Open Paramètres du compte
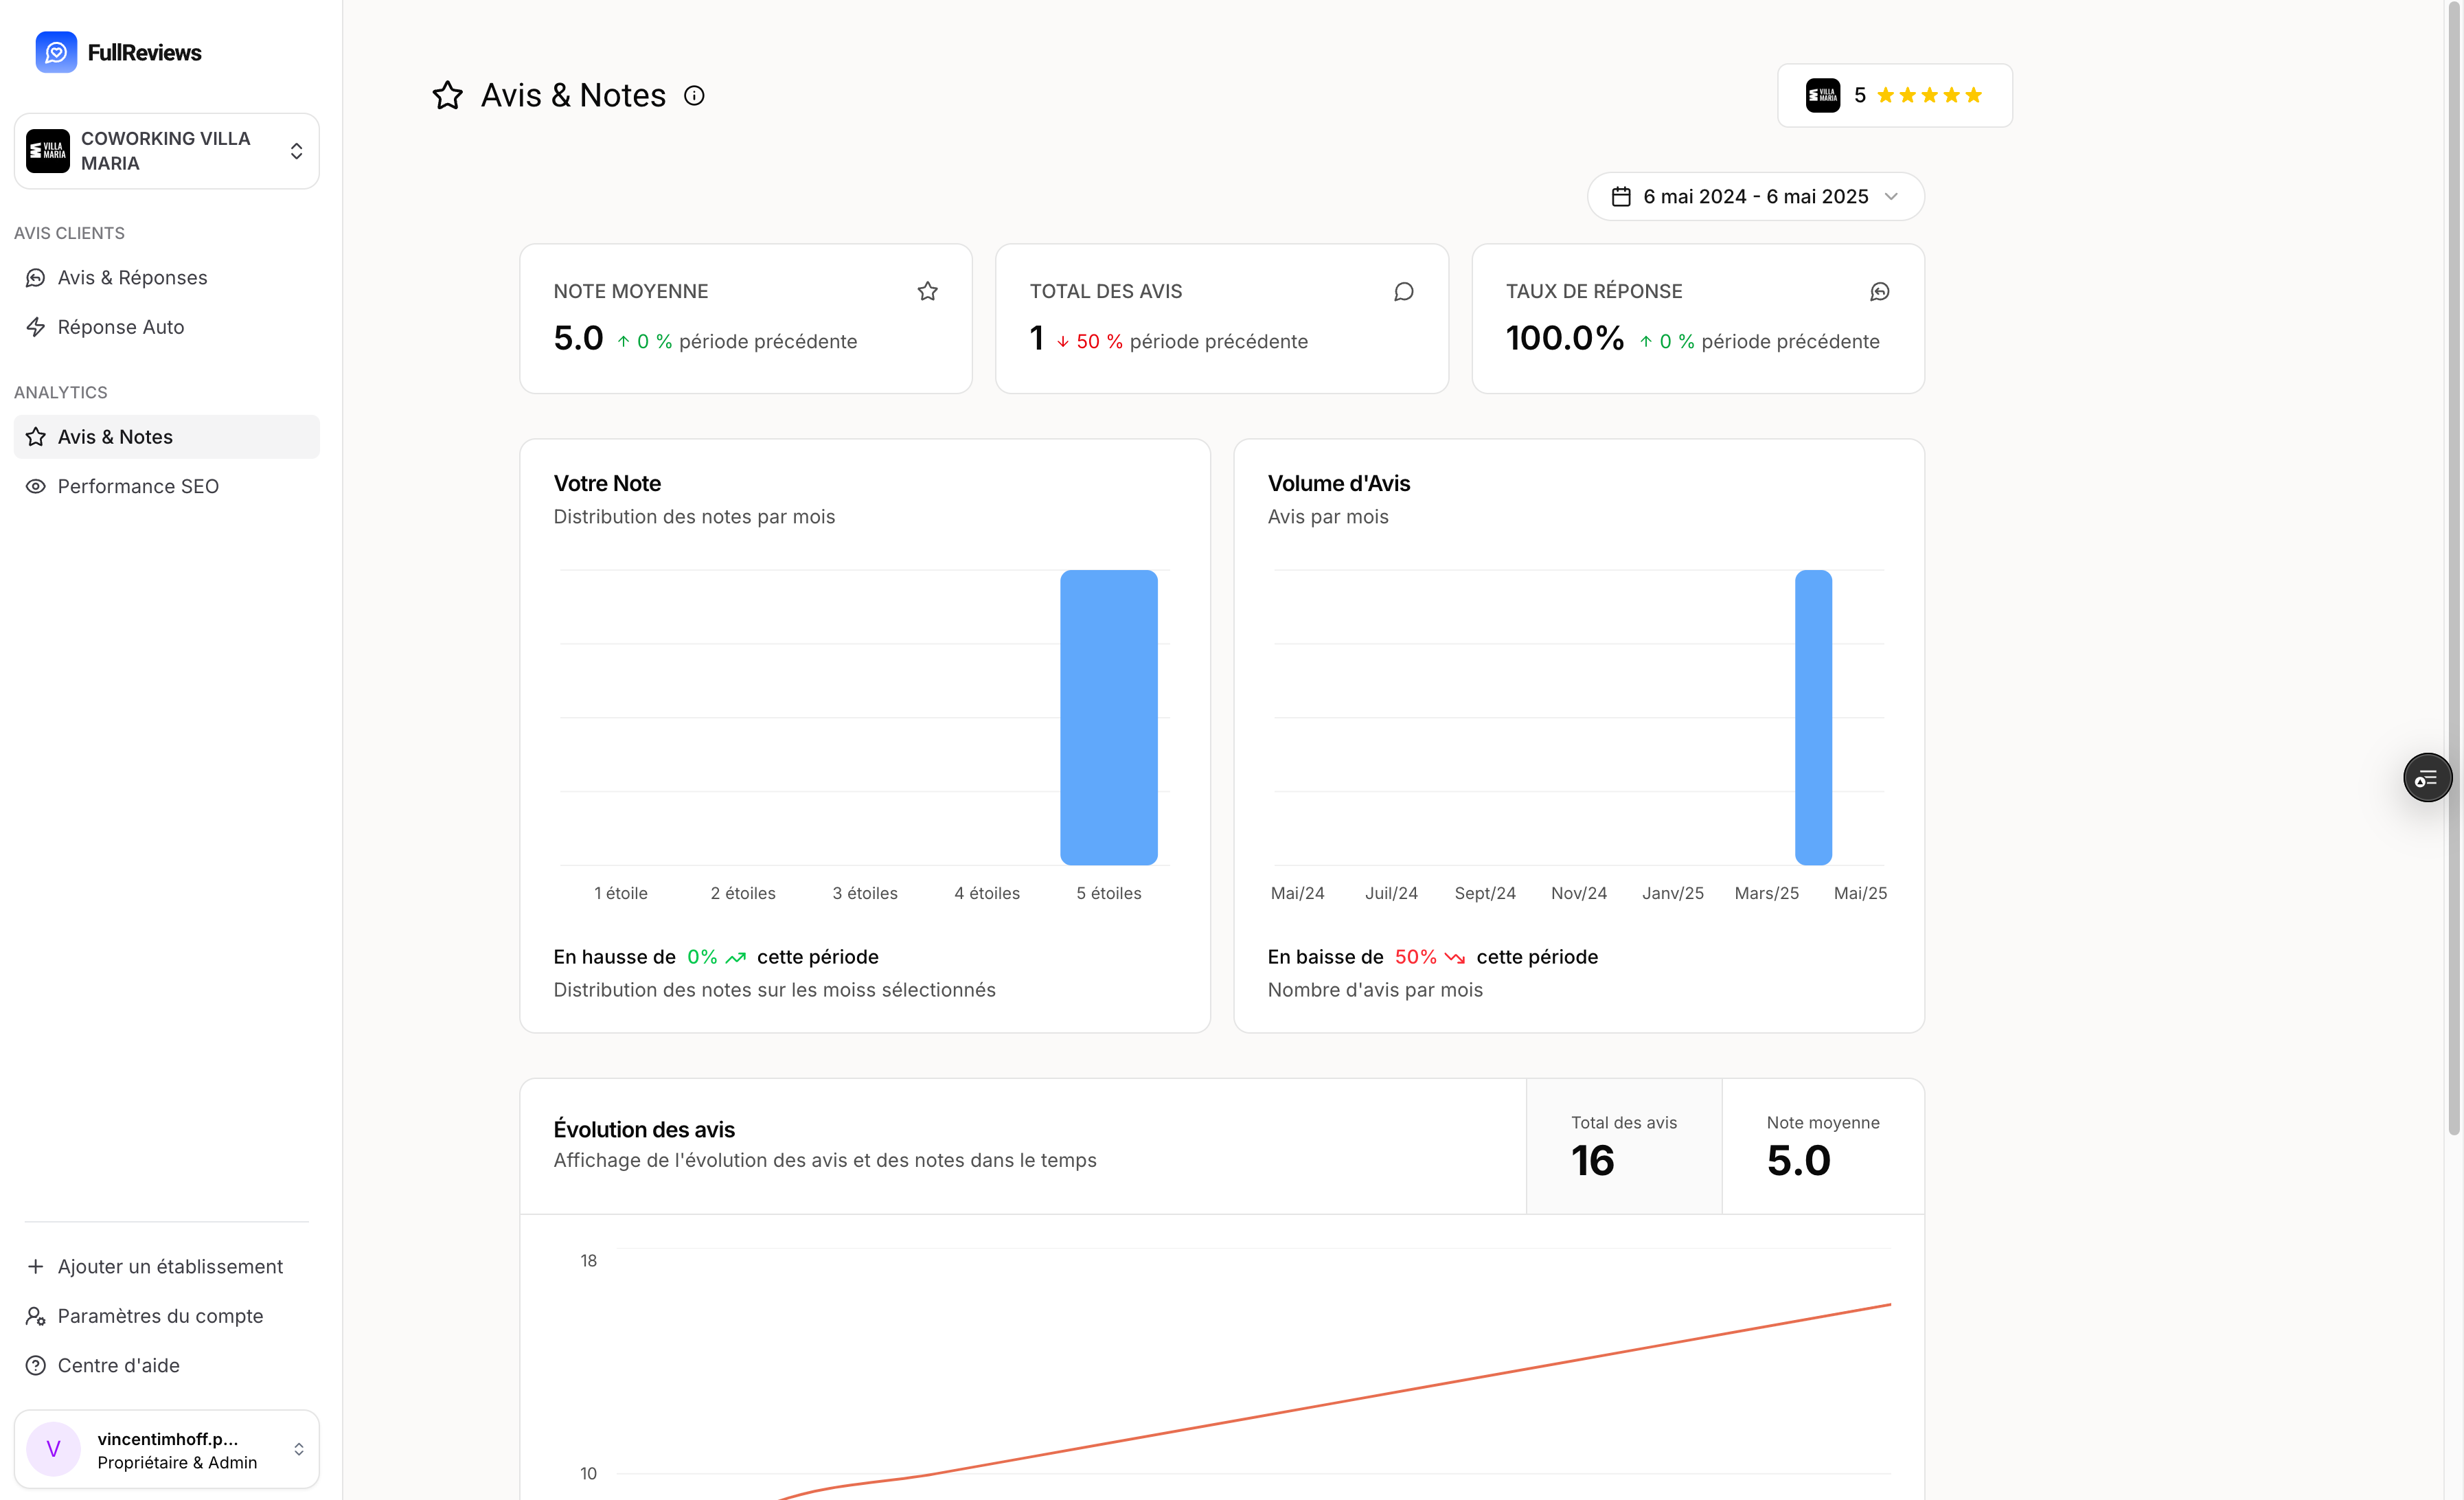 coord(167,1316)
